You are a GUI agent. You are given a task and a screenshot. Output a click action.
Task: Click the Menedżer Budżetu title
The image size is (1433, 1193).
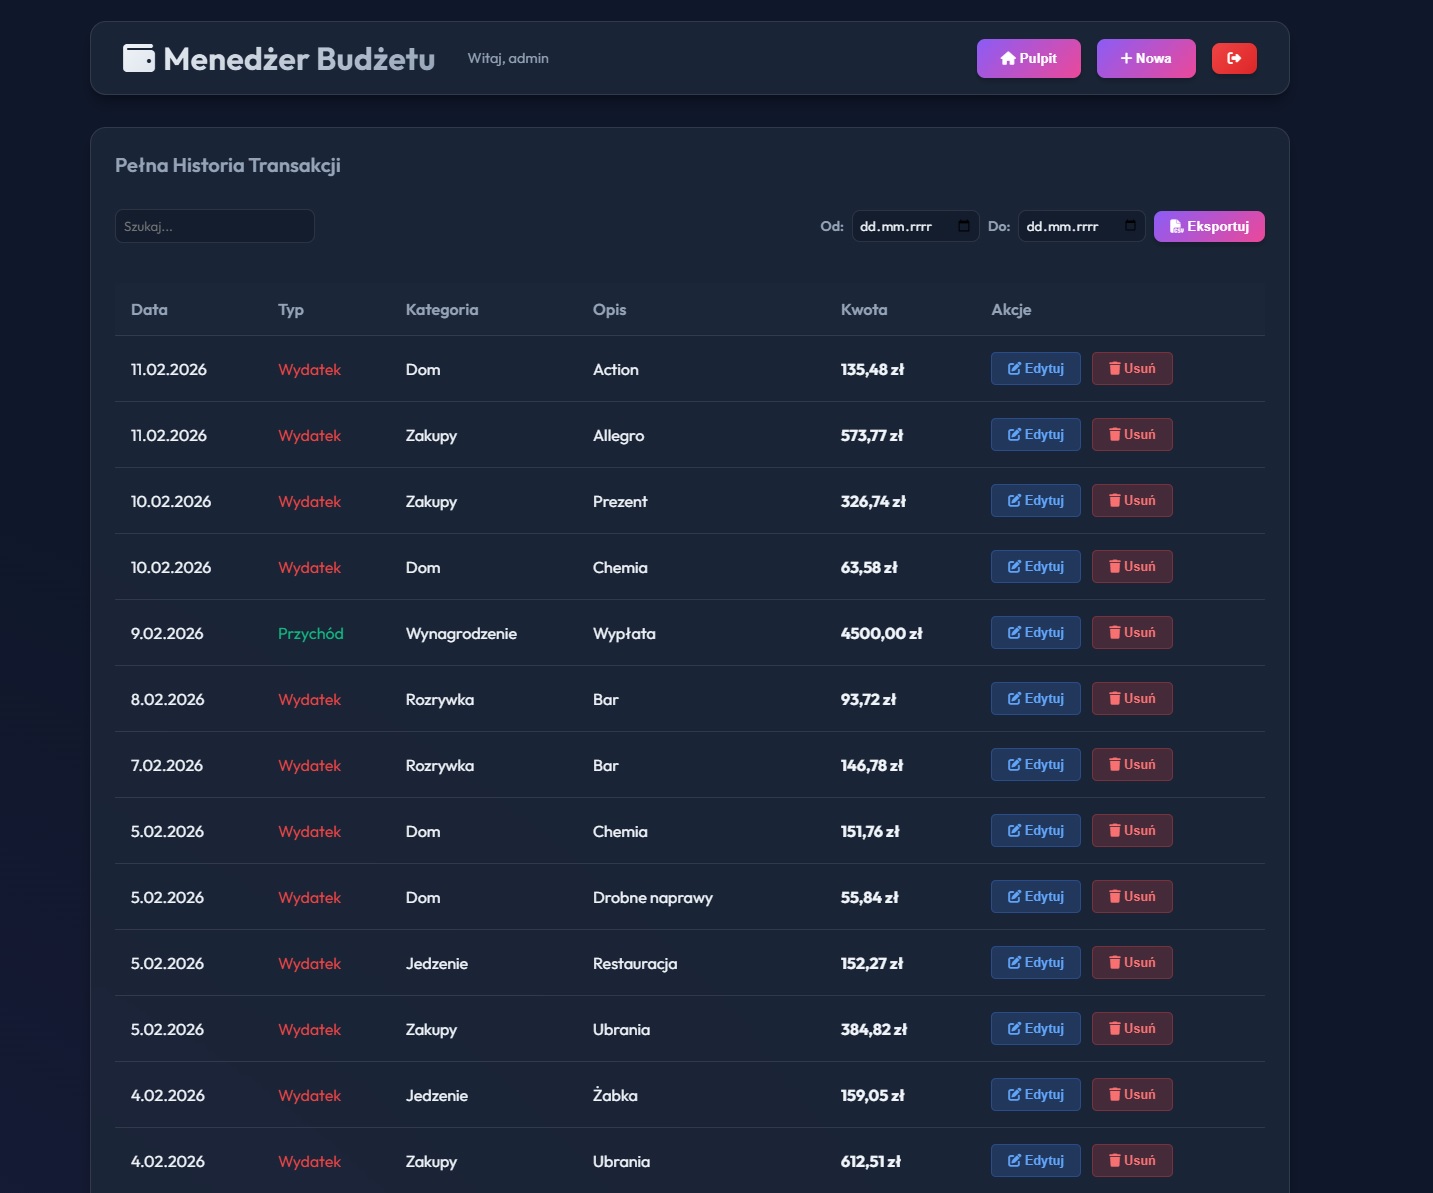point(299,59)
